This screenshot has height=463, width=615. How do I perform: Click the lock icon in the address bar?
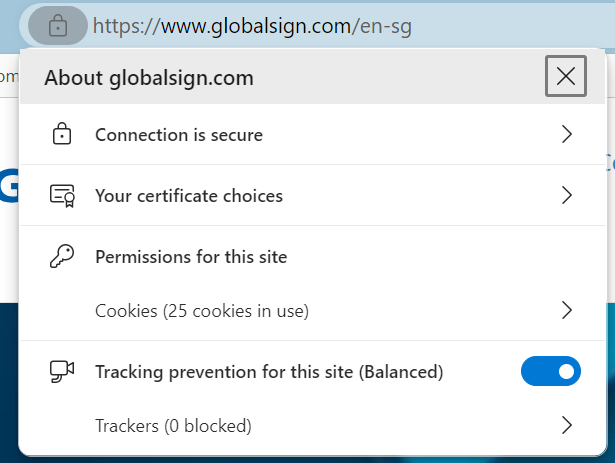58,25
